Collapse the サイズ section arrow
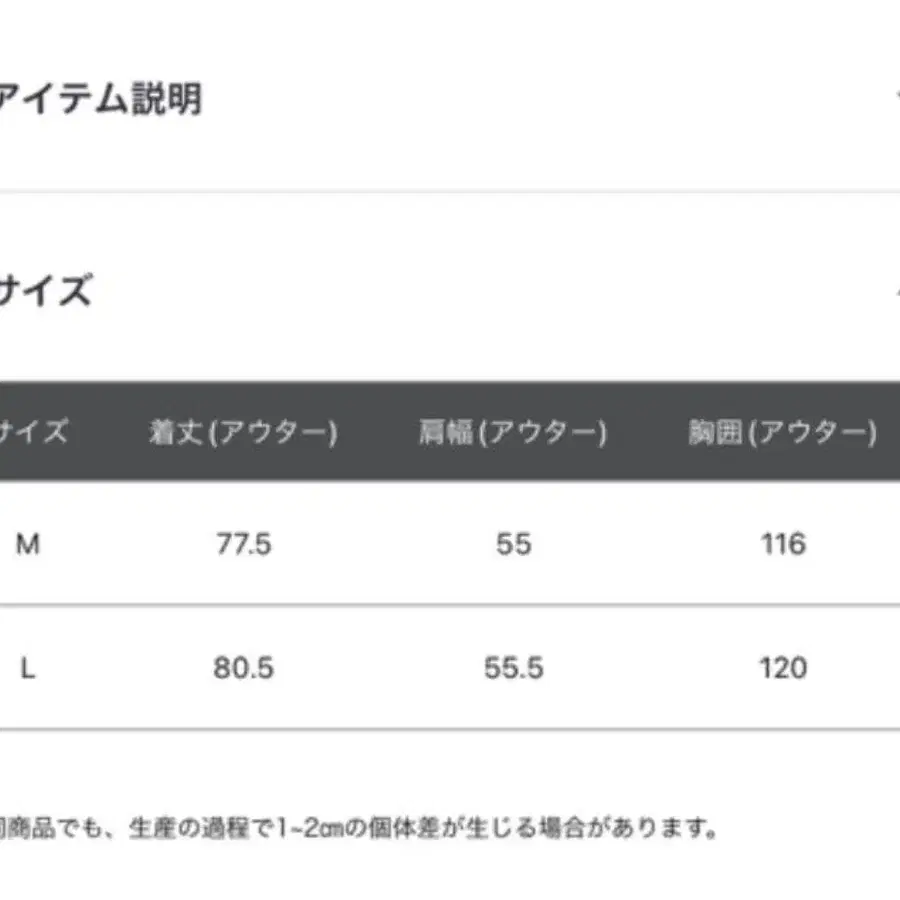The height and width of the screenshot is (900, 900). [895, 291]
